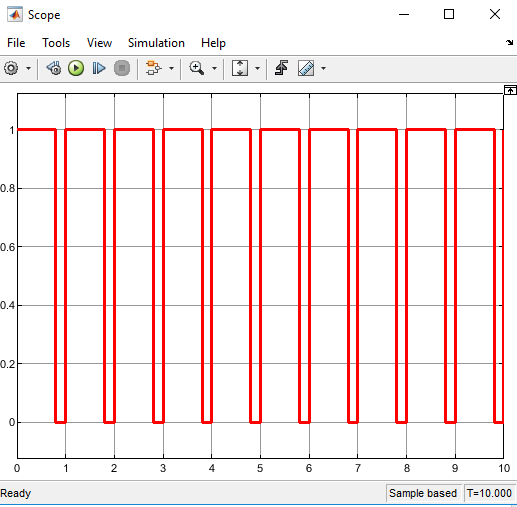Open the File menu
Image resolution: width=517 pixels, height=507 pixels.
click(x=16, y=43)
